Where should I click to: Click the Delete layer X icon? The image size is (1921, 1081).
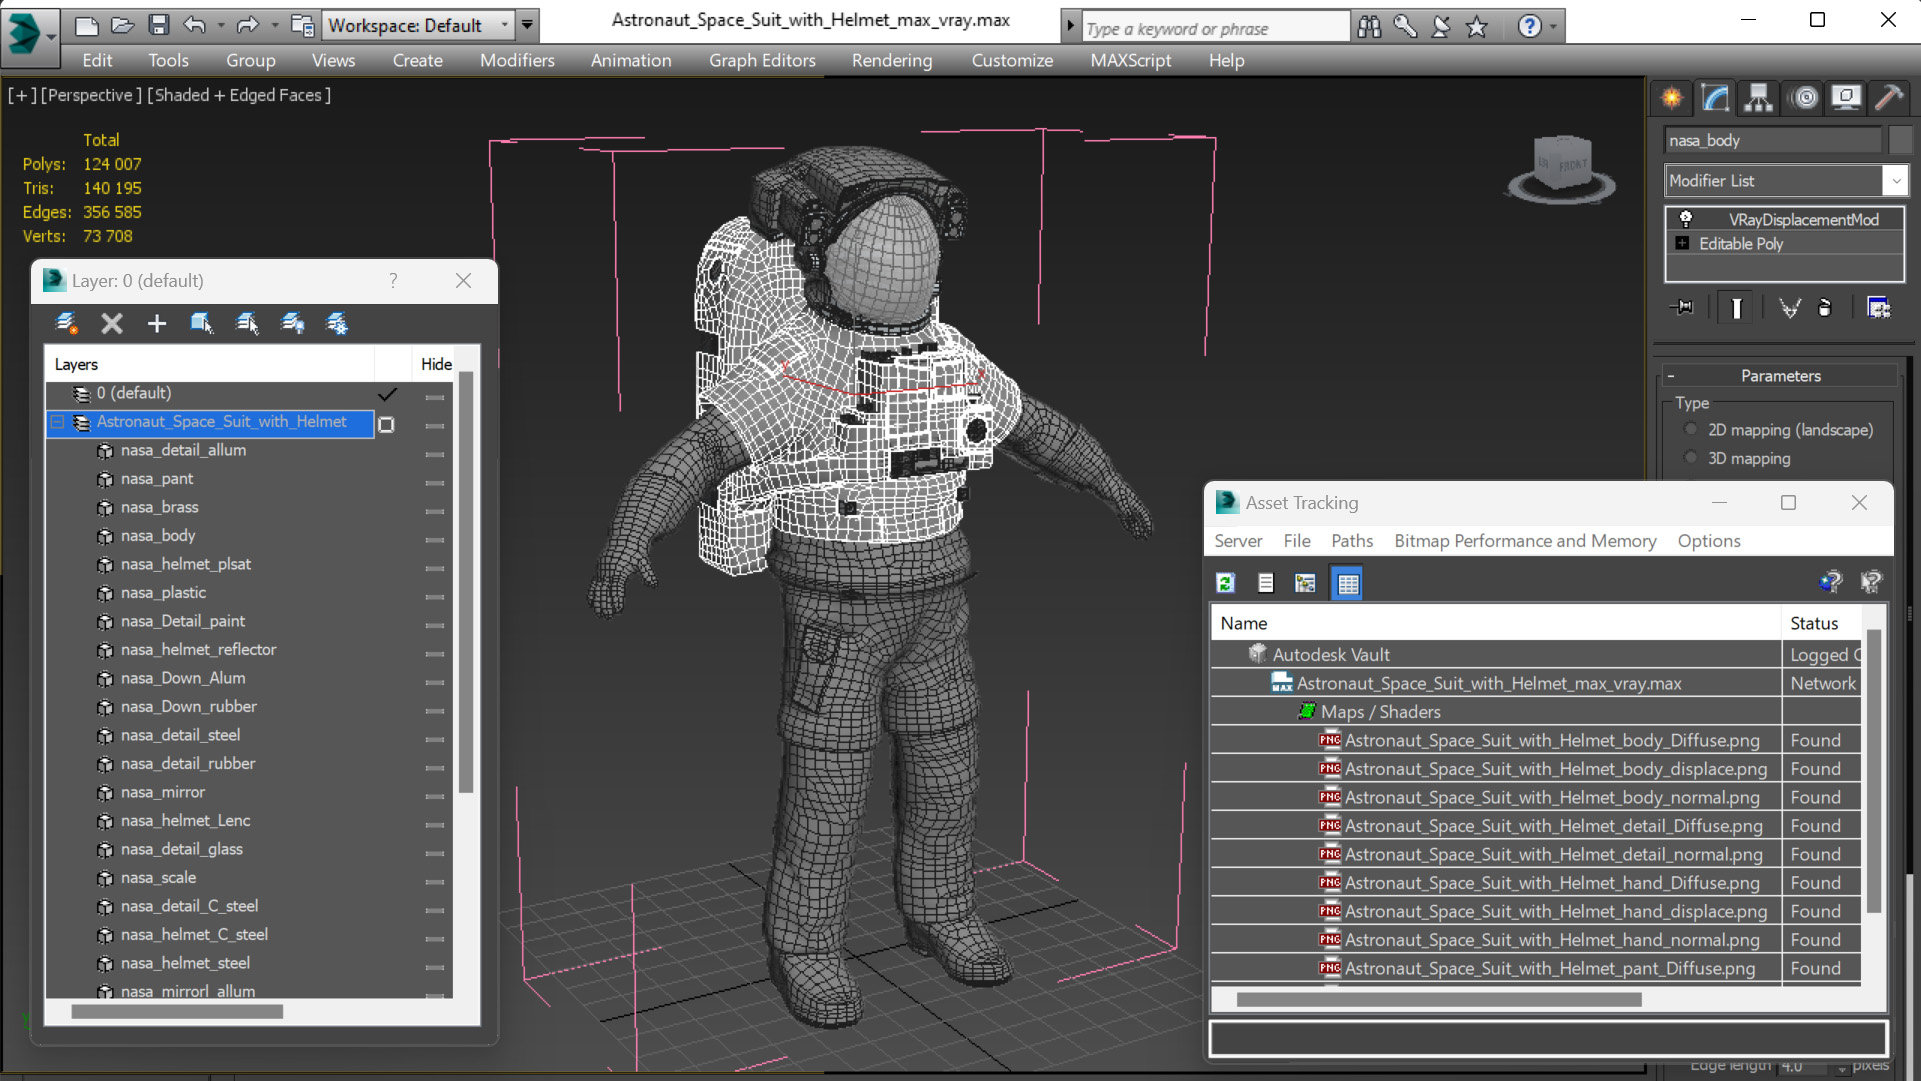pyautogui.click(x=112, y=323)
